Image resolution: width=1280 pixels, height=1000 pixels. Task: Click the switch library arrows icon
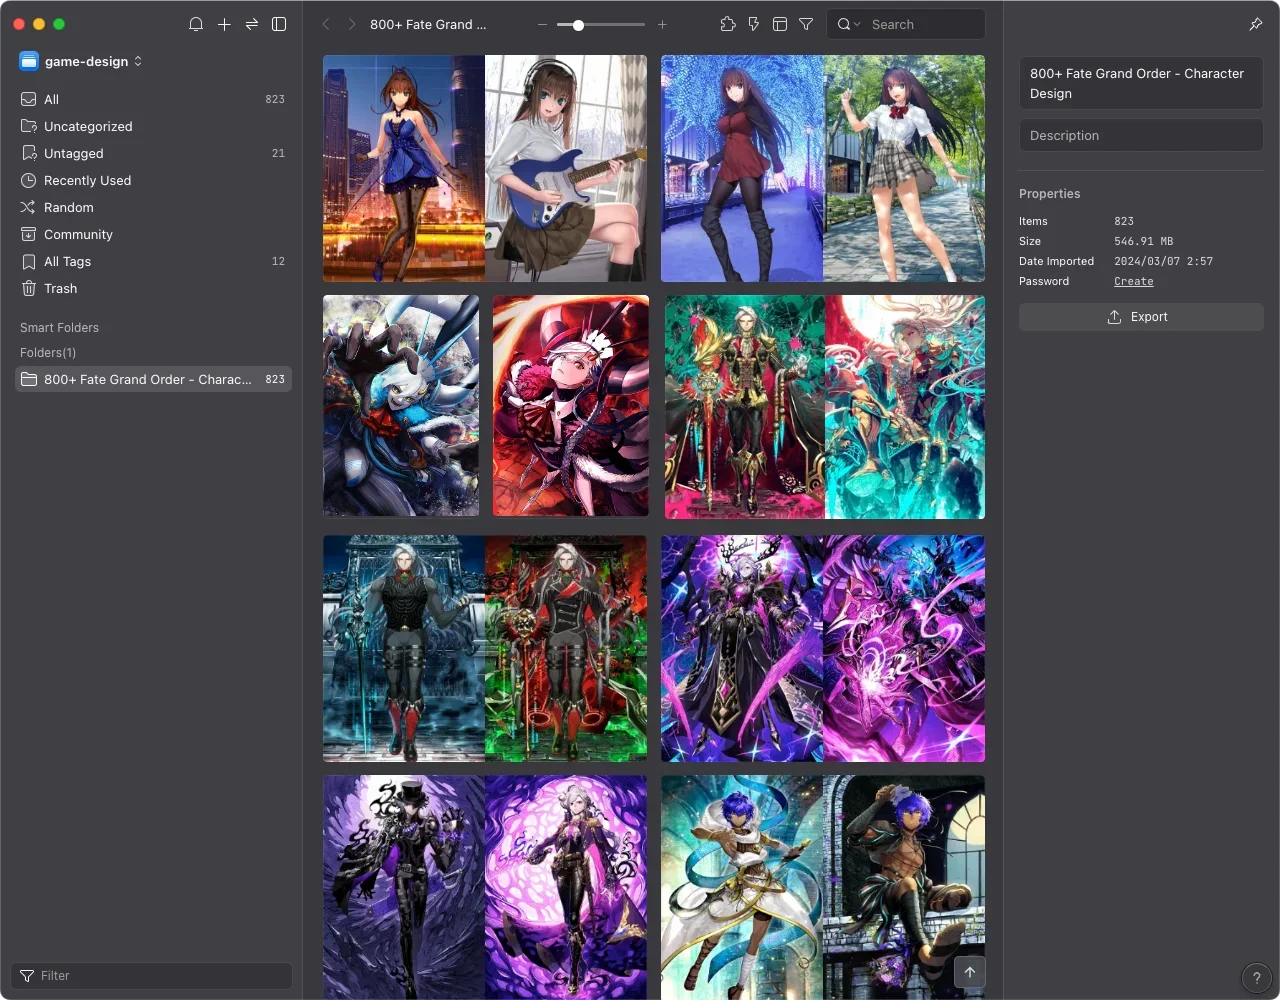[252, 24]
